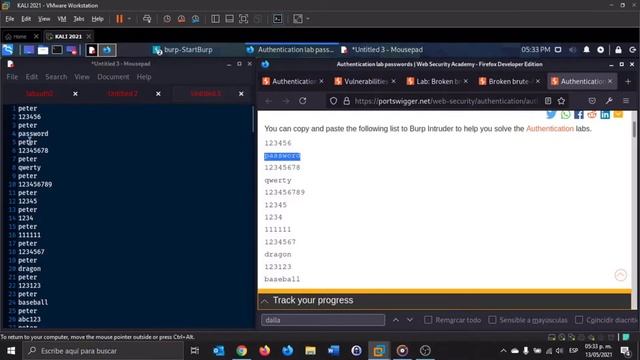Image resolution: width=640 pixels, height=360 pixels.
Task: Click '123456789' in the web password list
Action: (x=284, y=192)
